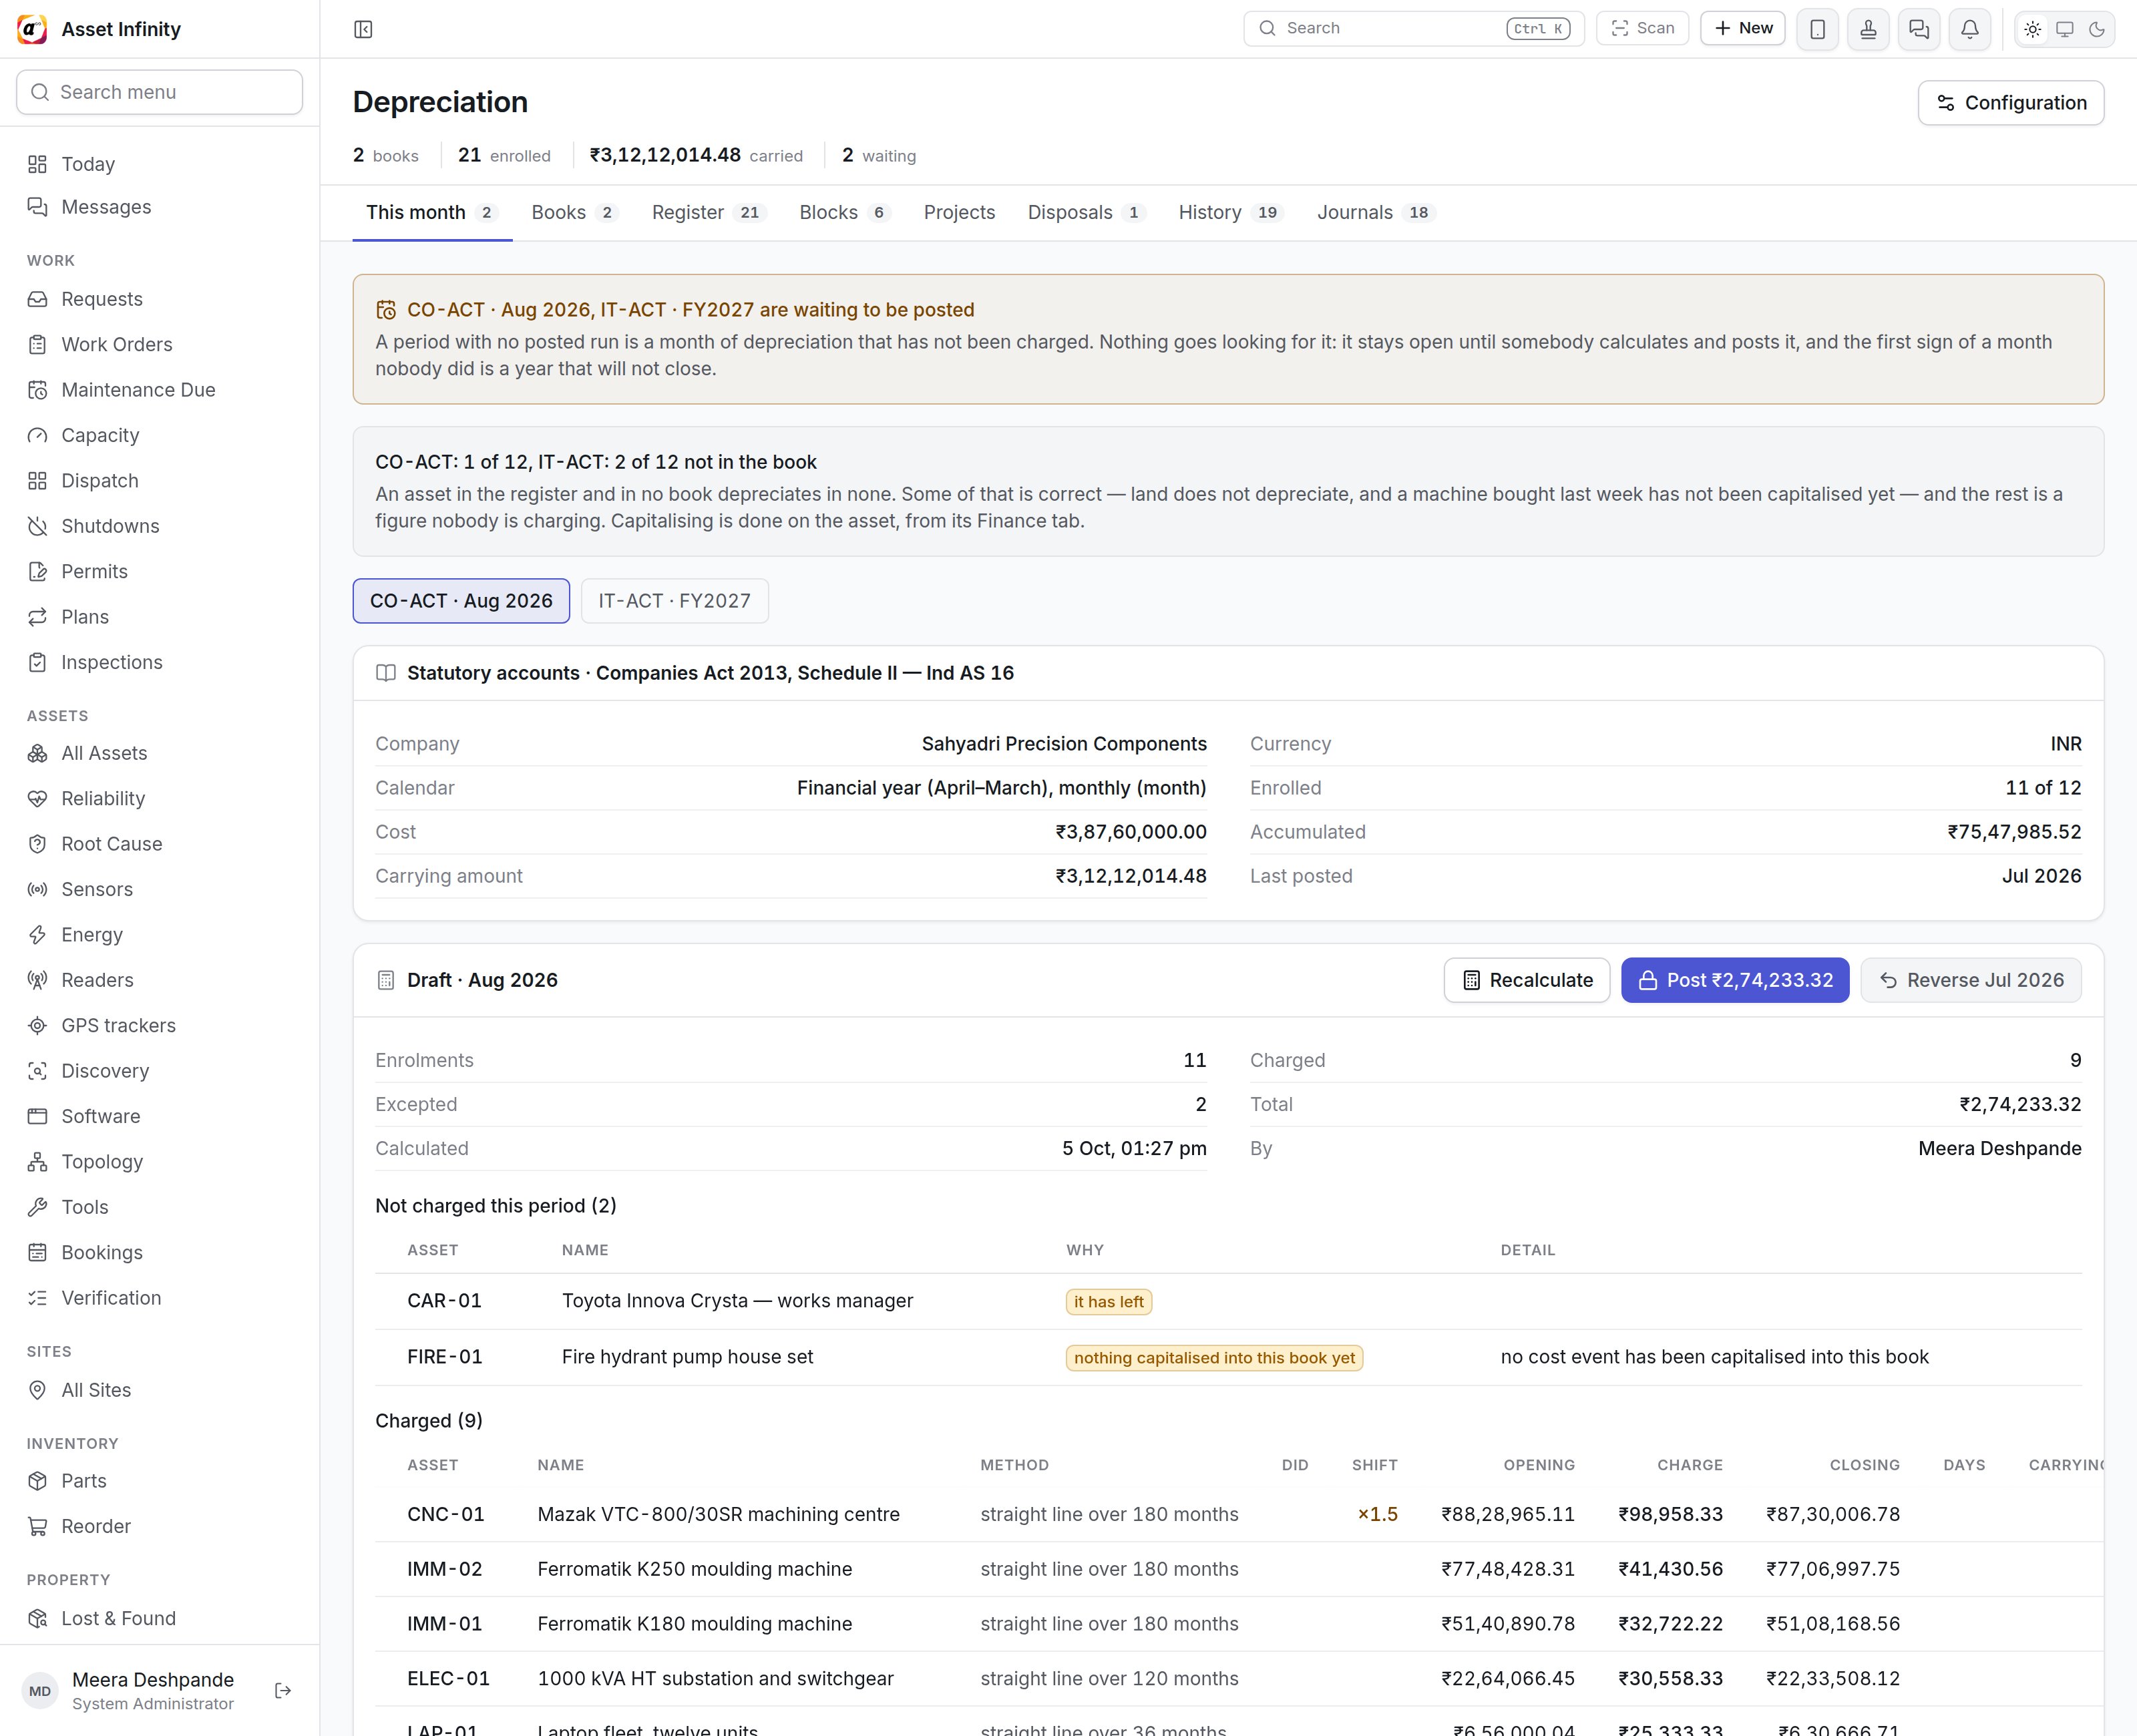Screen dimensions: 2137x1736
Task: Open the Blocks tab
Action: [844, 212]
